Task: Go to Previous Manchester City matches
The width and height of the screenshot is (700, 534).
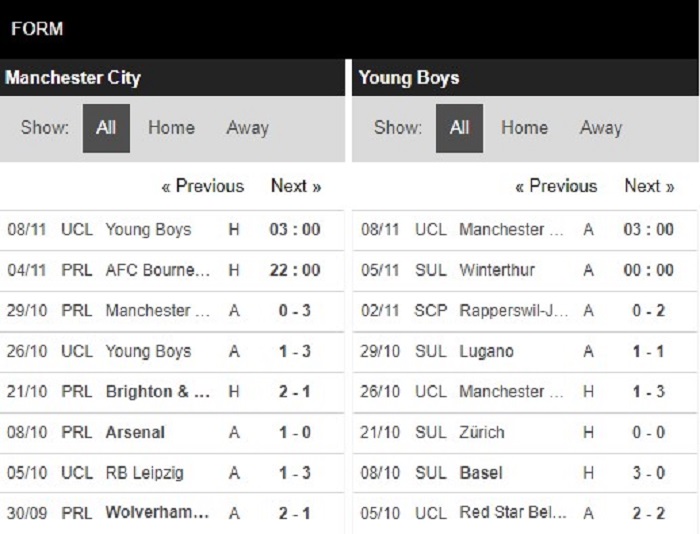Action: (x=202, y=186)
